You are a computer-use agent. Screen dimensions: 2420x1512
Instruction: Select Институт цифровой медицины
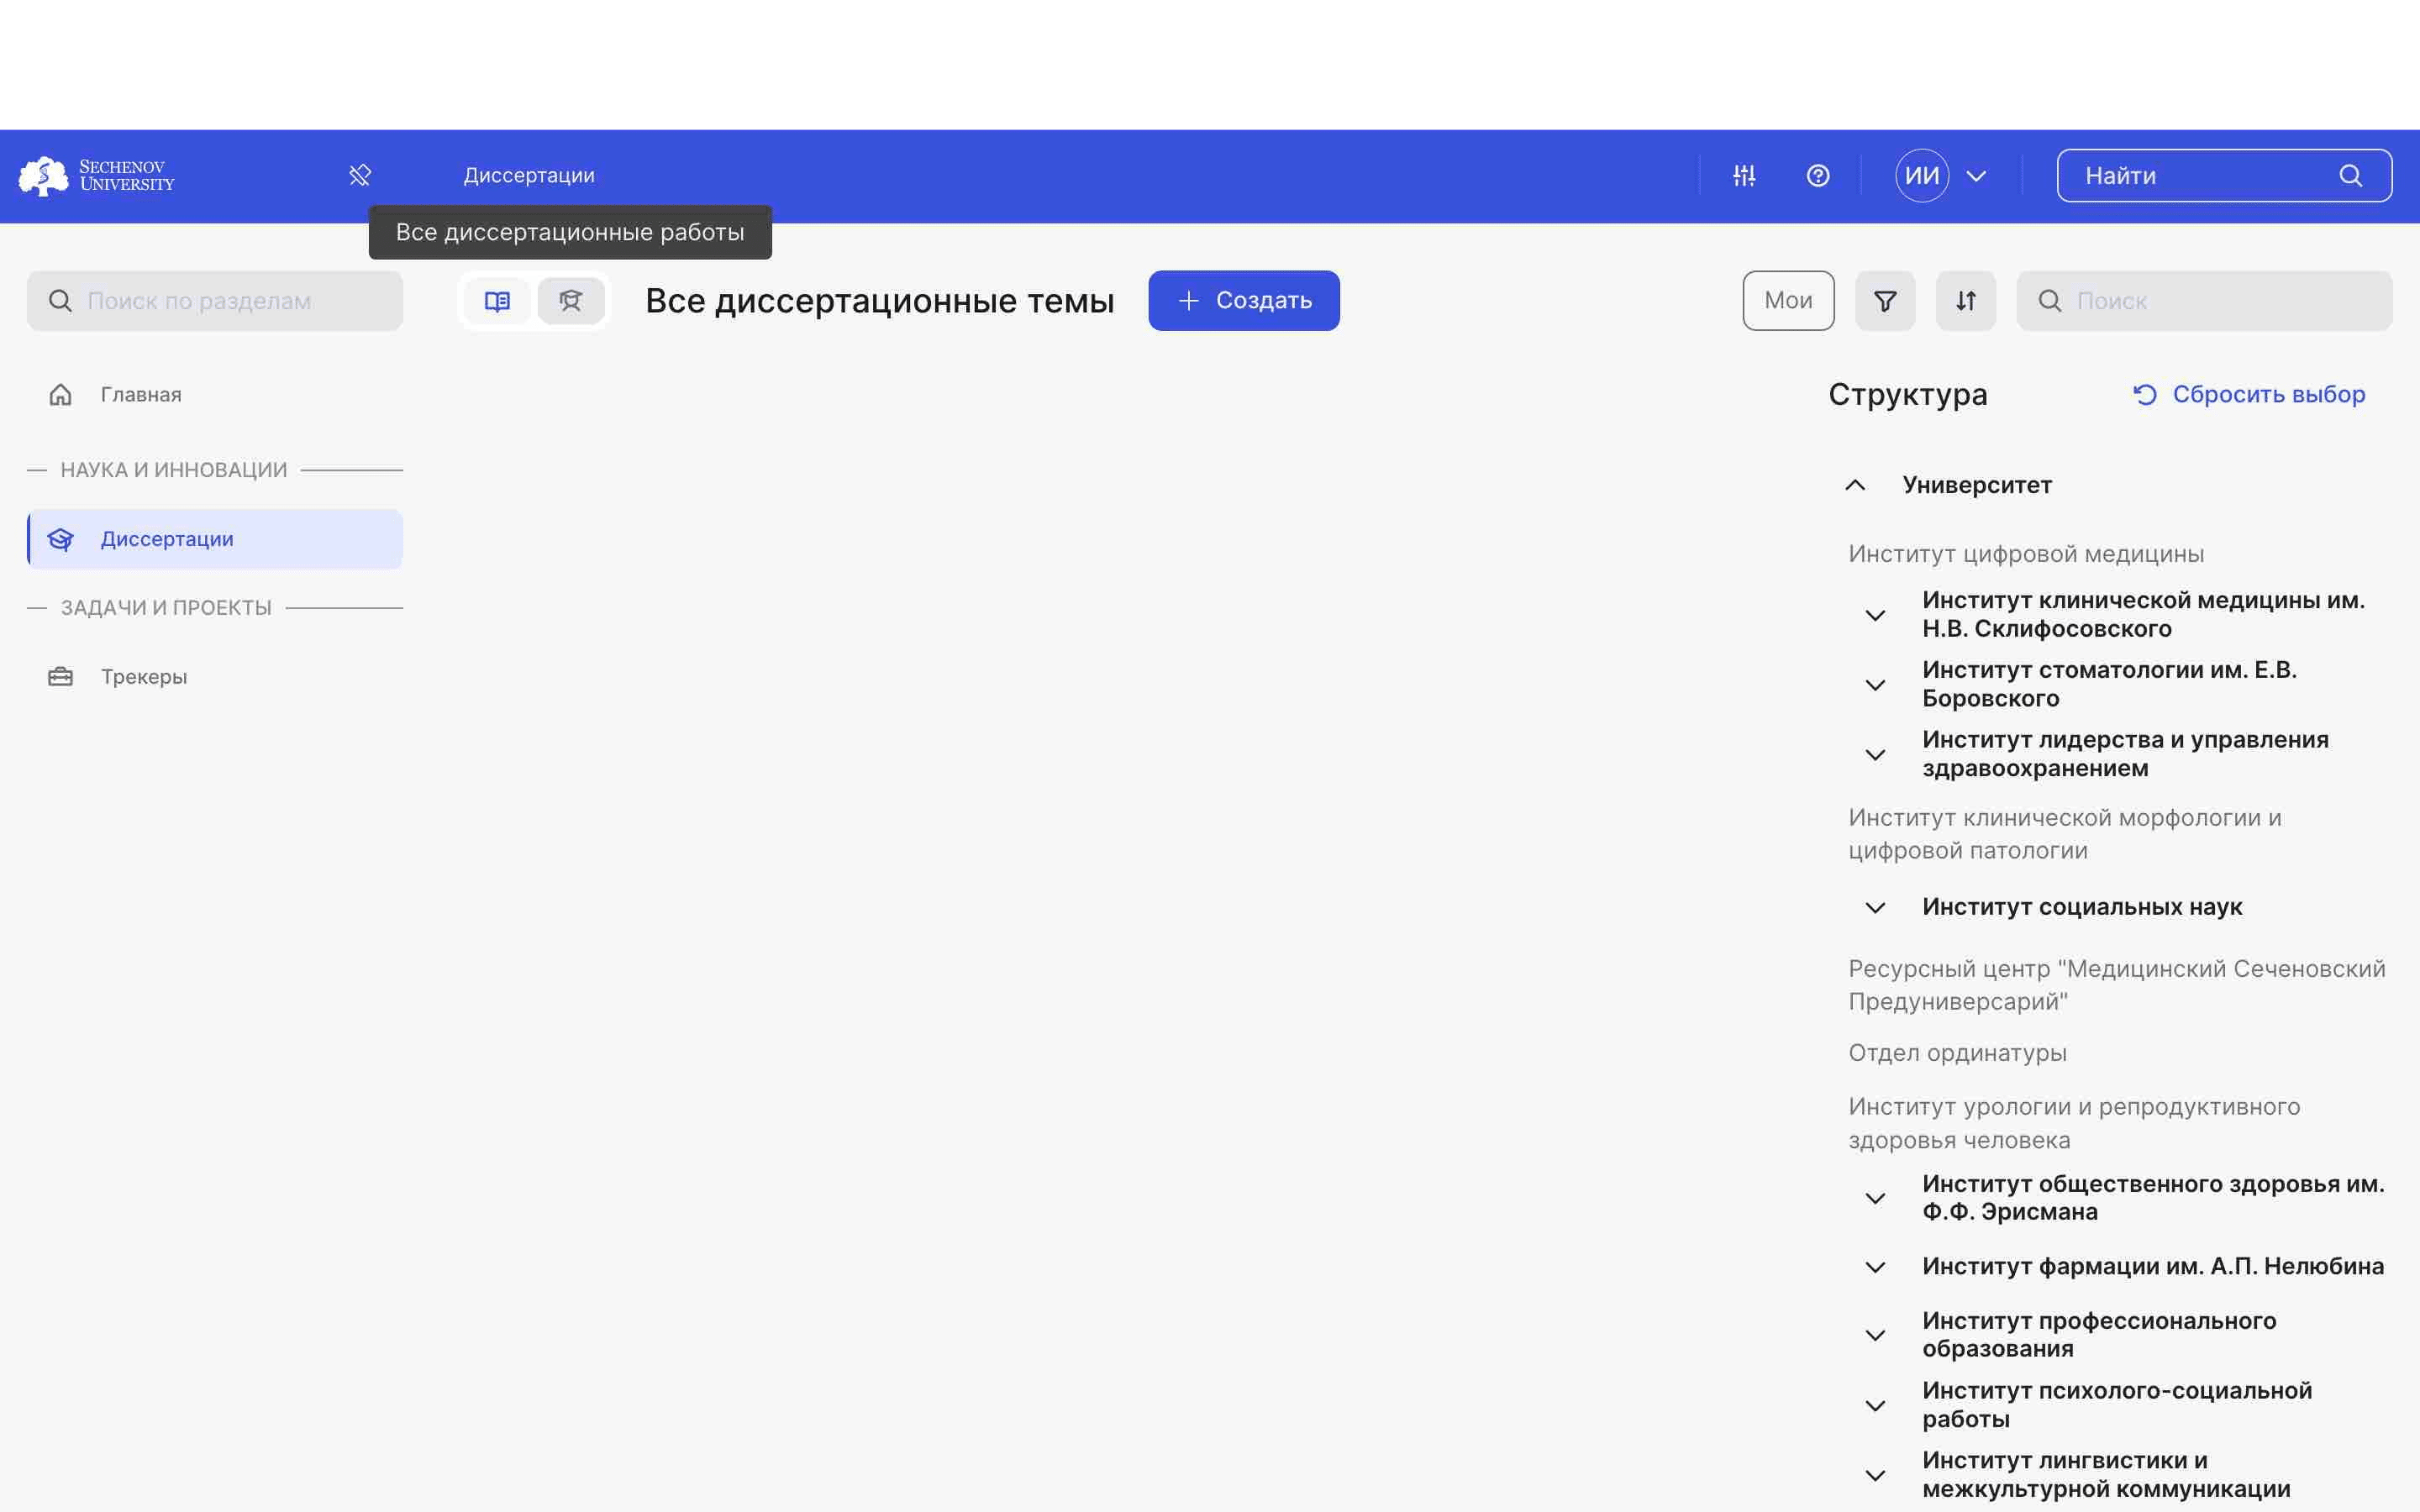[2026, 554]
